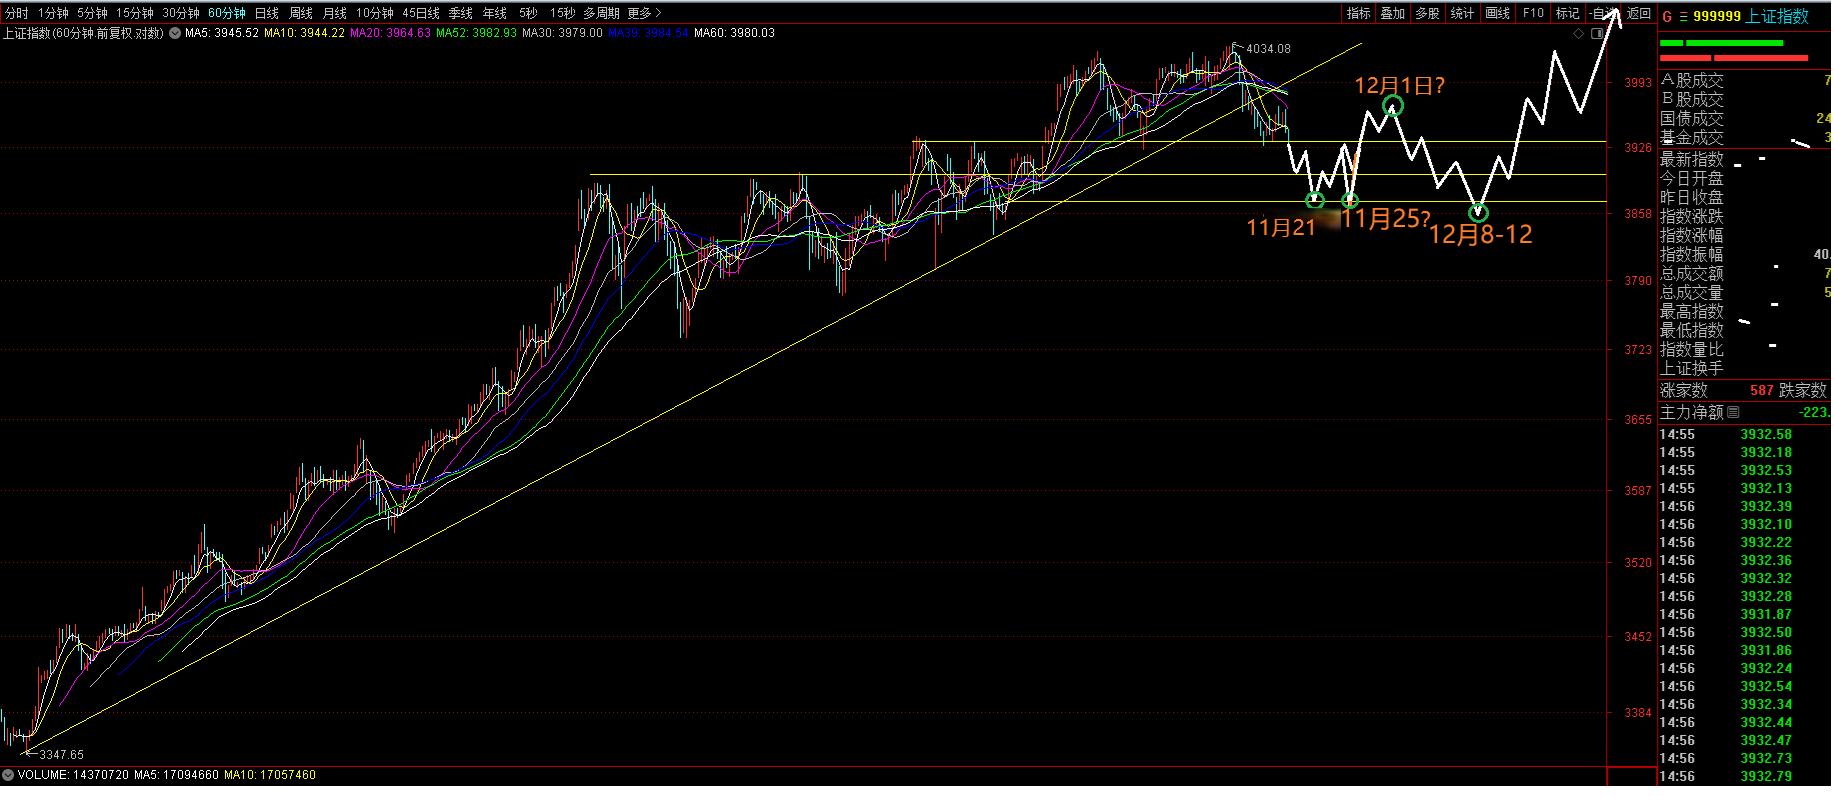1834x796 pixels.
Task: Switch to the 日线 daily chart tab
Action: [267, 13]
